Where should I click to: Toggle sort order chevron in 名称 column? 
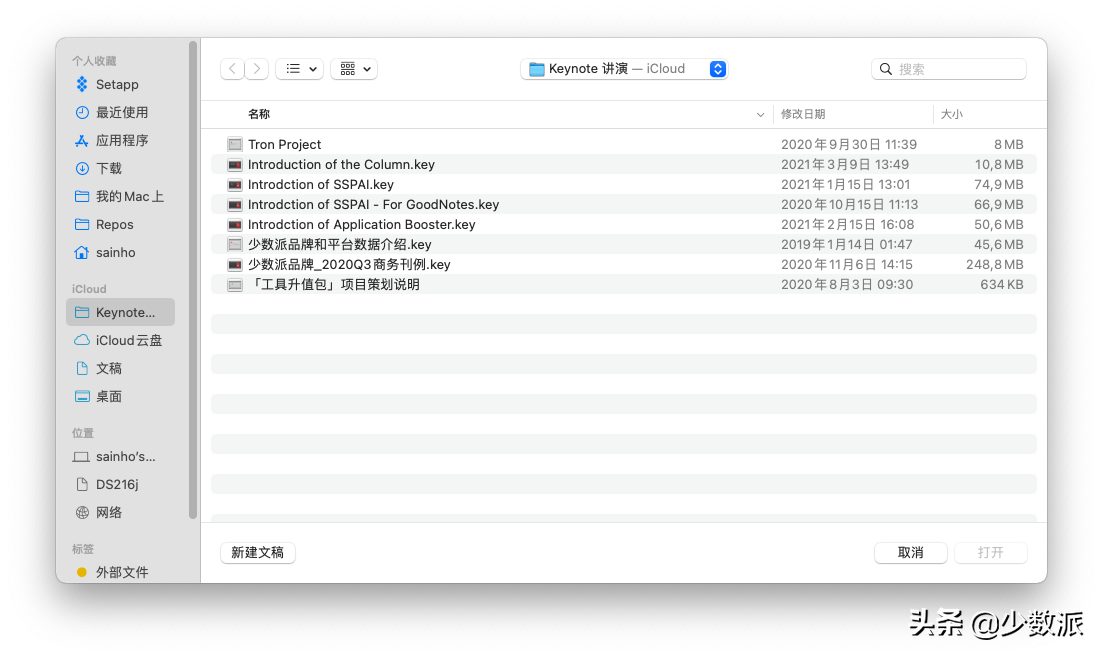(760, 115)
